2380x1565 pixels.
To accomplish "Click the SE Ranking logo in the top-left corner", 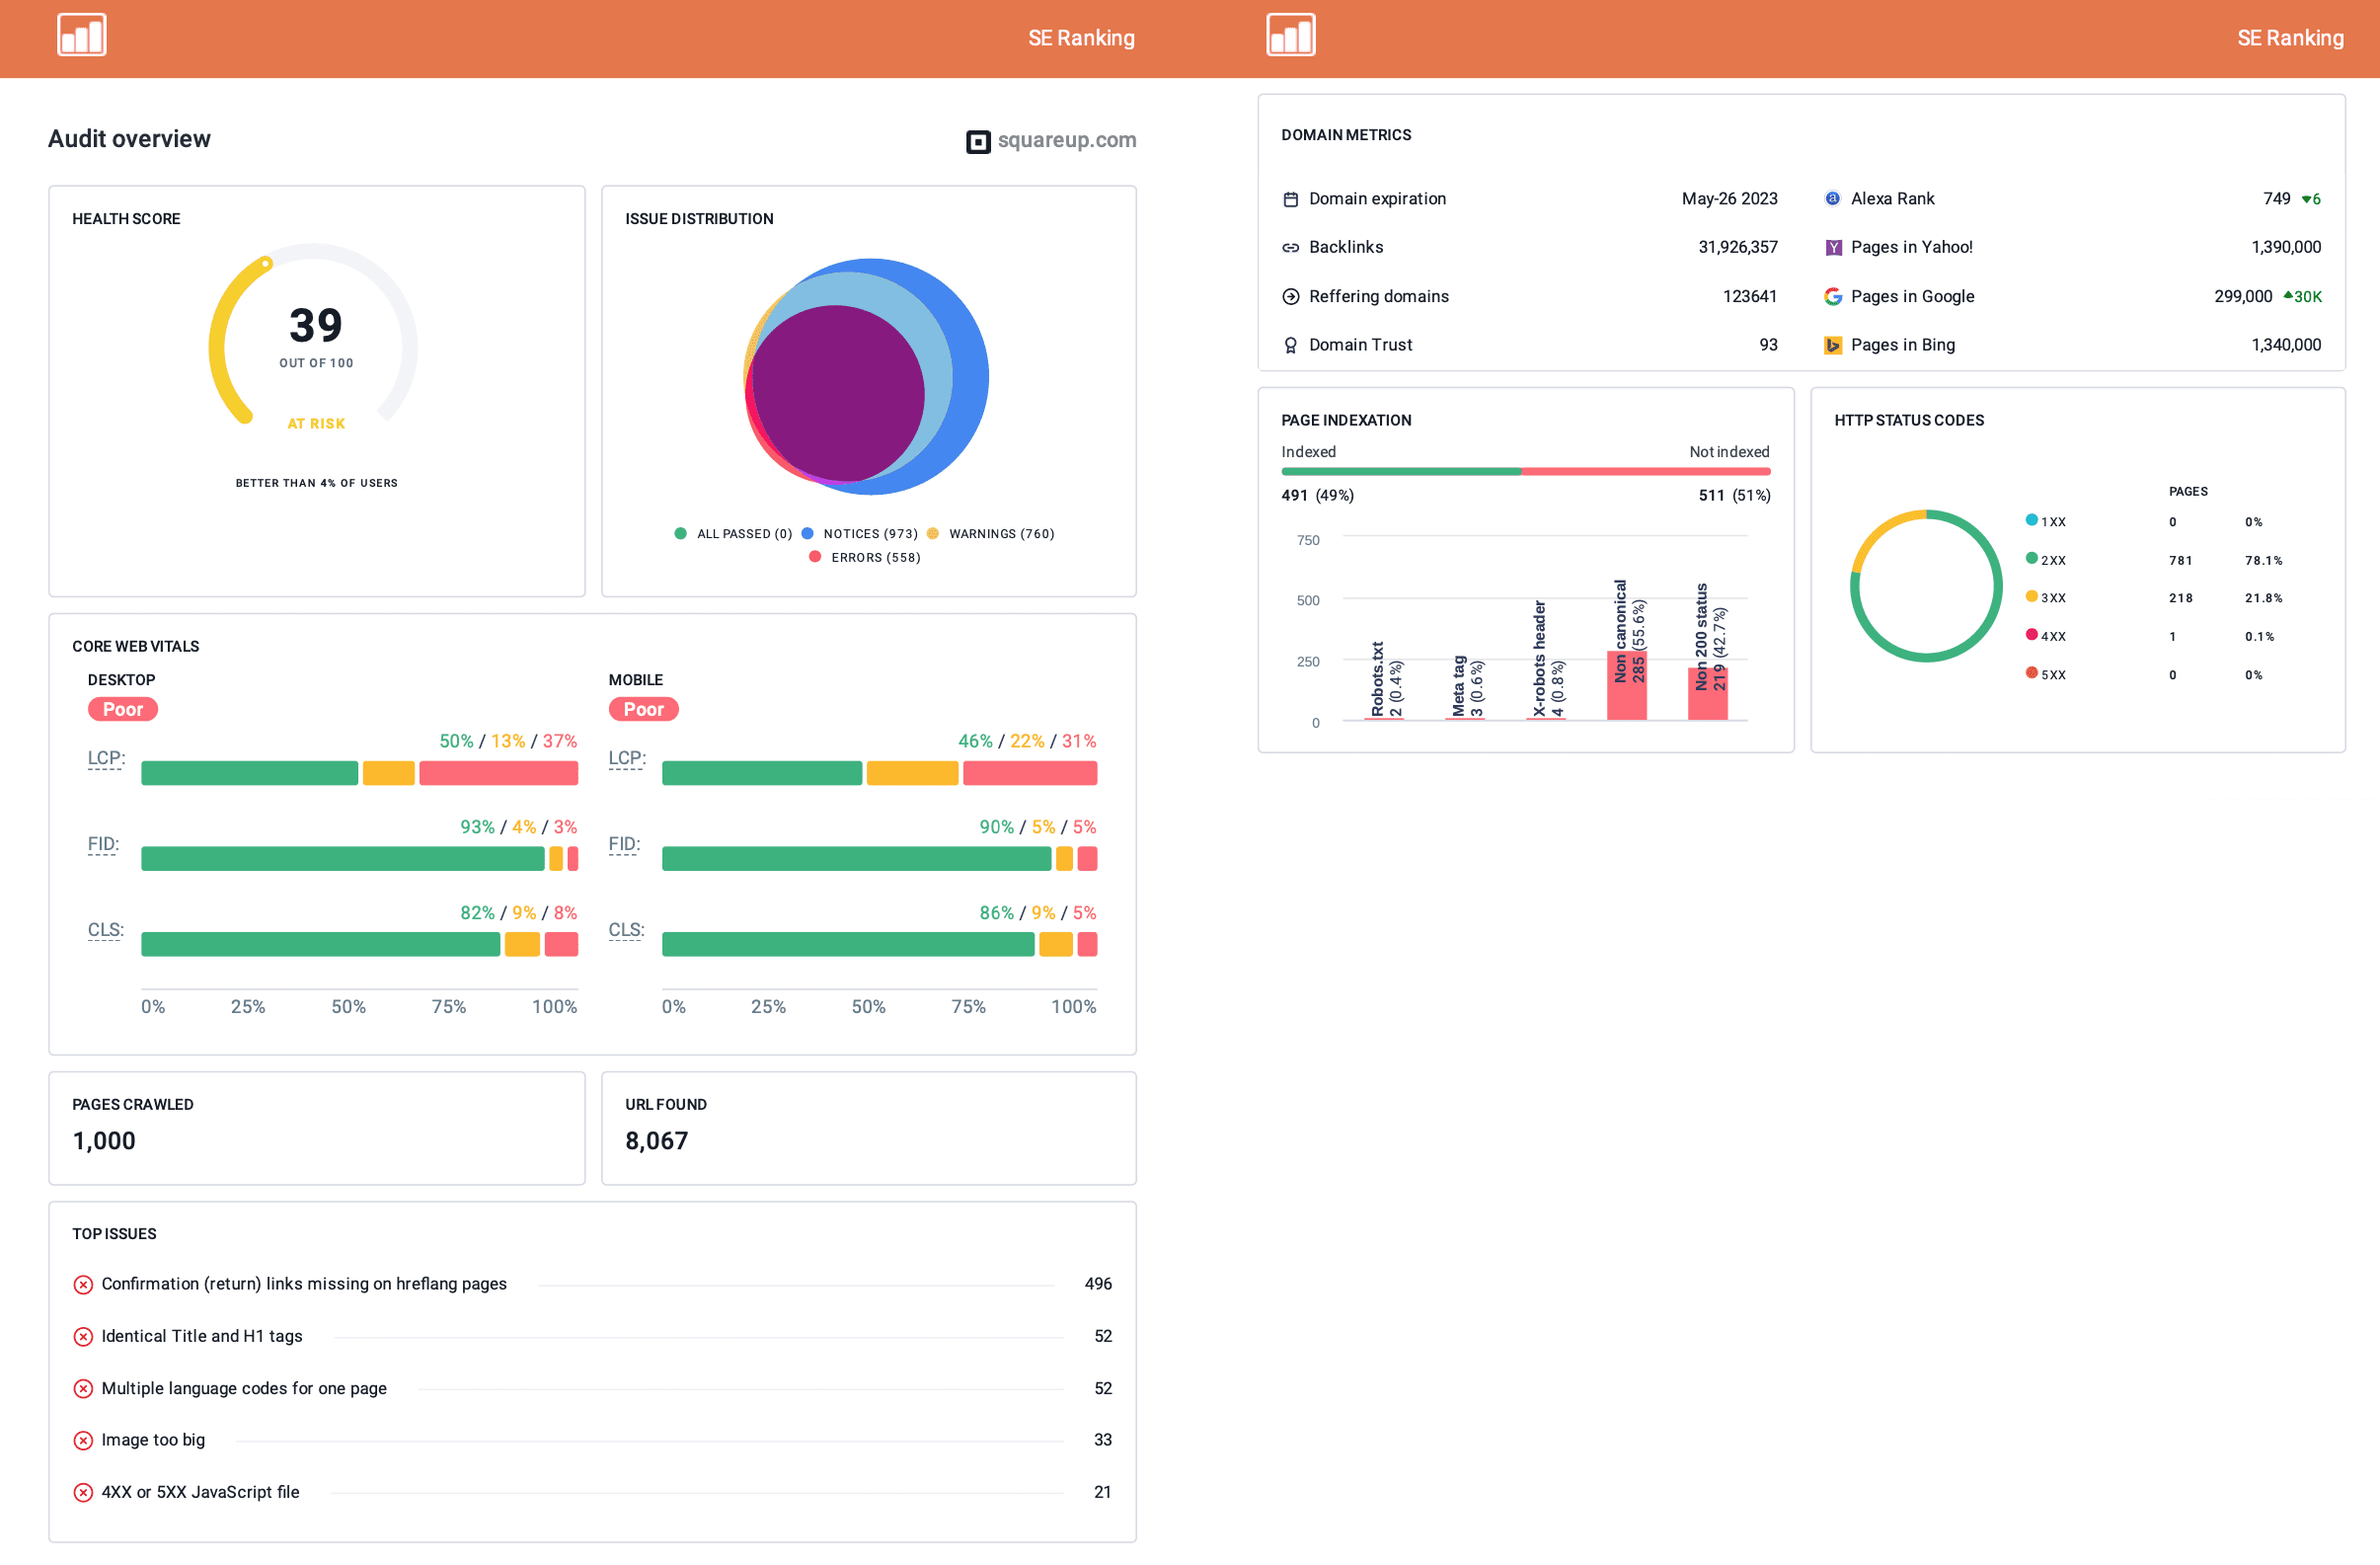I will pos(82,36).
